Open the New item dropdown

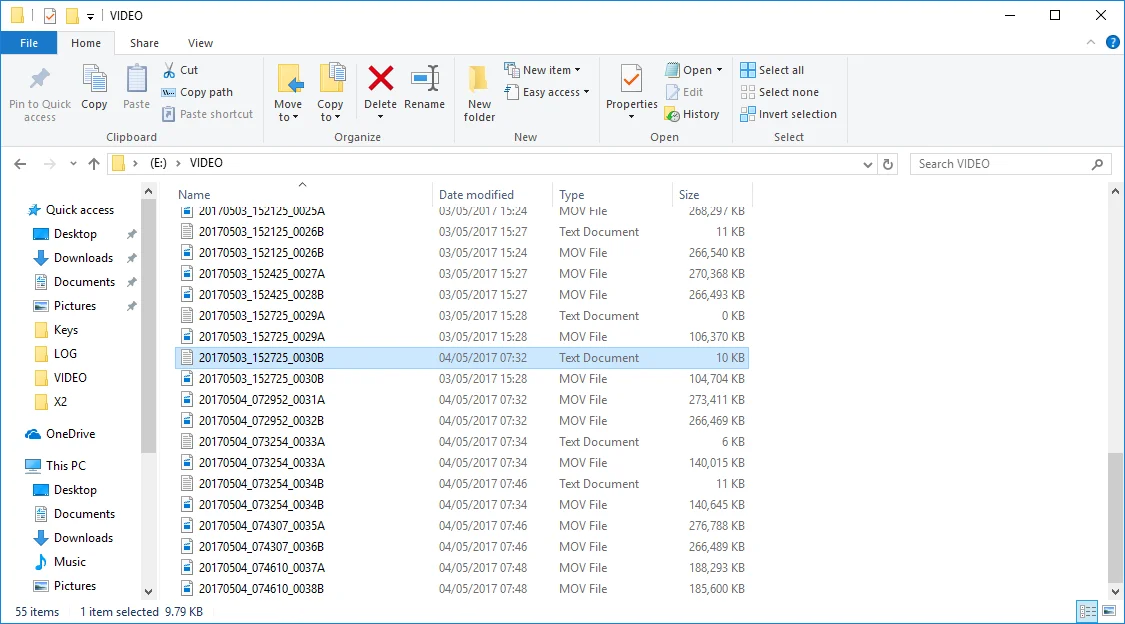pyautogui.click(x=542, y=70)
